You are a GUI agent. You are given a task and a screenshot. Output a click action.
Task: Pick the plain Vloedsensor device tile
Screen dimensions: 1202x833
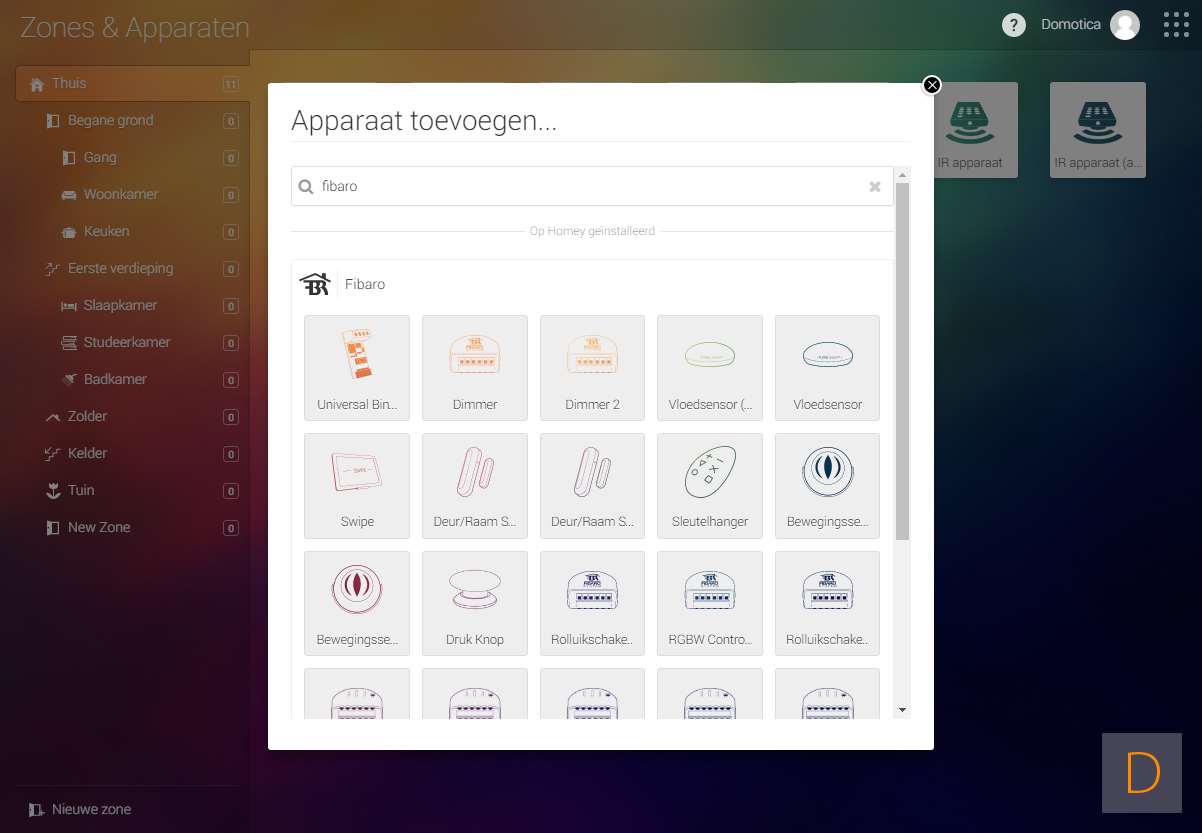point(828,367)
